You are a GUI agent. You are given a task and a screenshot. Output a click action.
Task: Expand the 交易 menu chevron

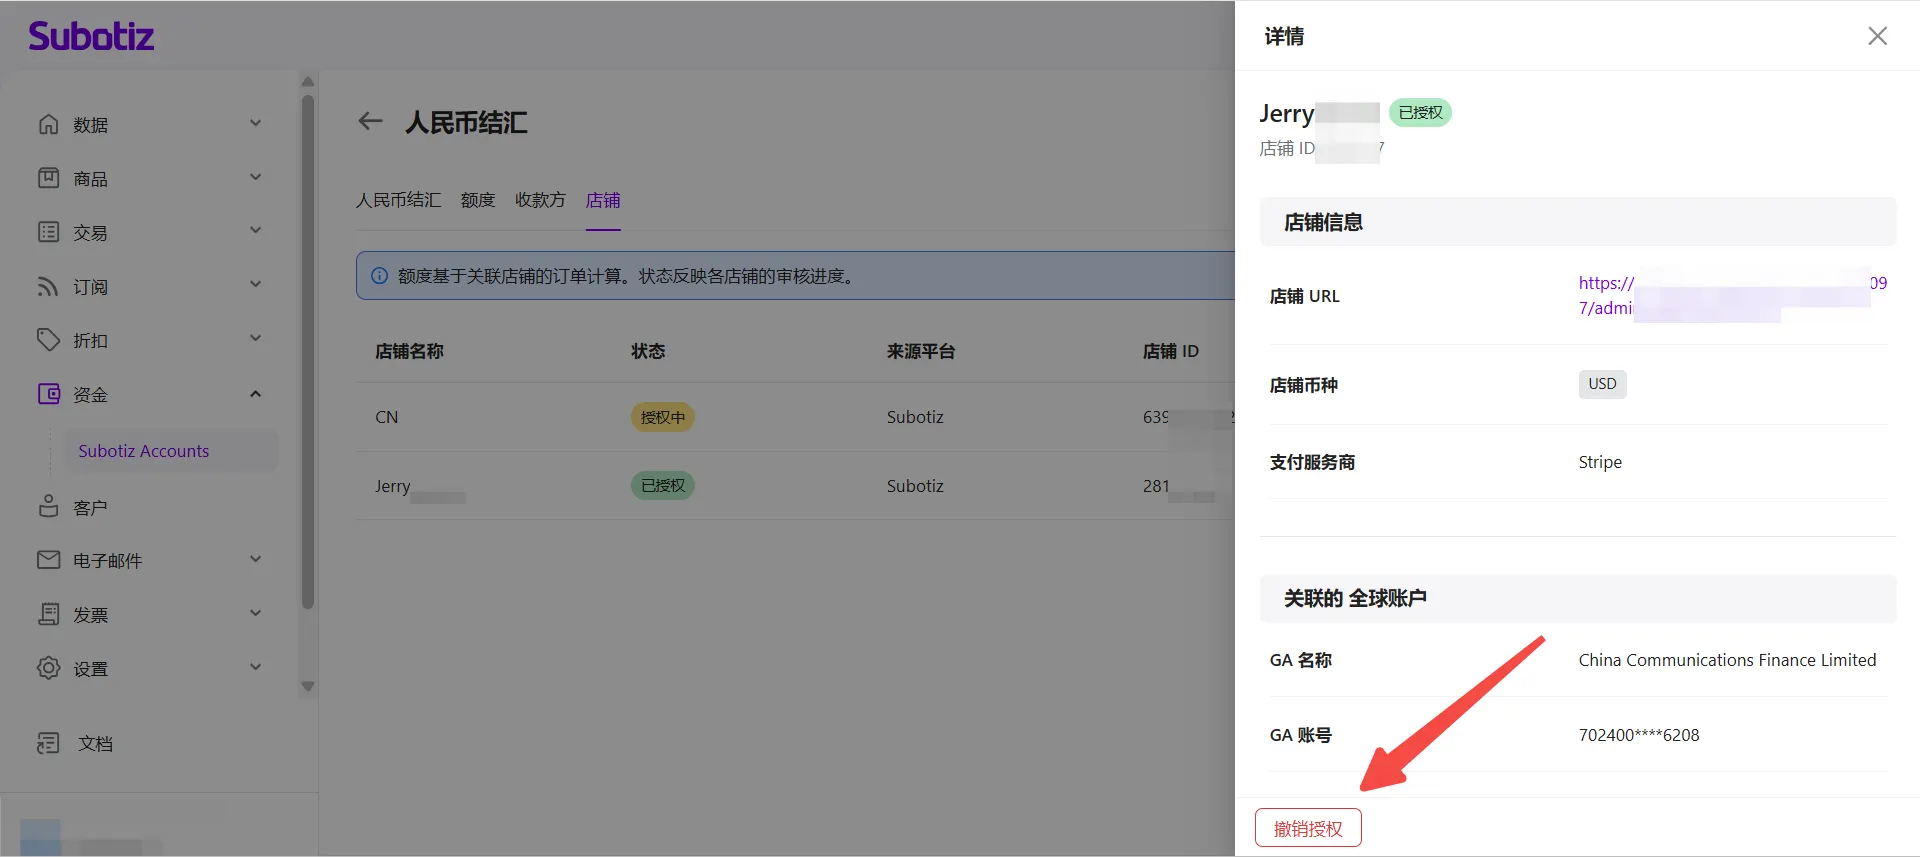tap(256, 231)
